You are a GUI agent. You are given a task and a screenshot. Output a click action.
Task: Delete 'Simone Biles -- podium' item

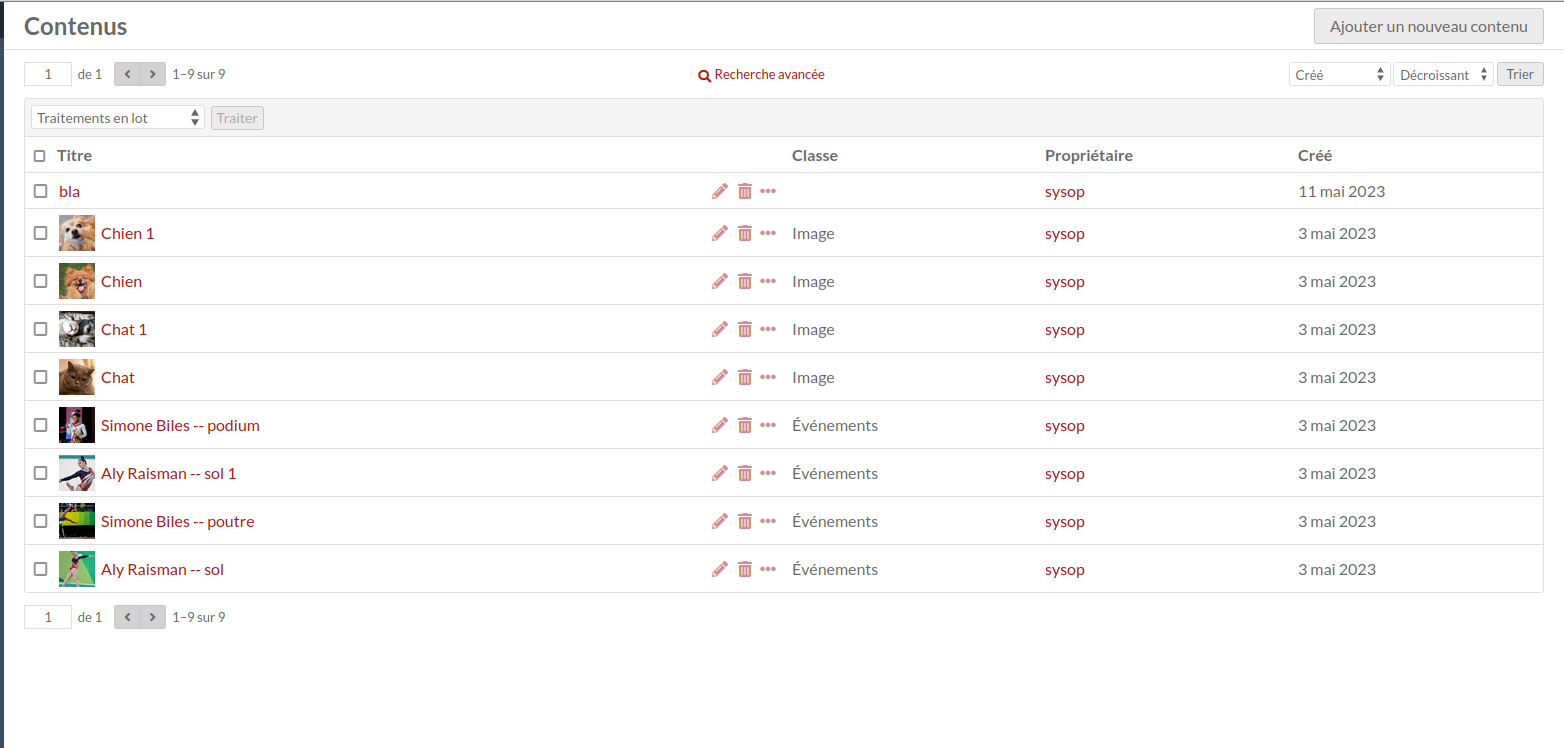(x=745, y=425)
